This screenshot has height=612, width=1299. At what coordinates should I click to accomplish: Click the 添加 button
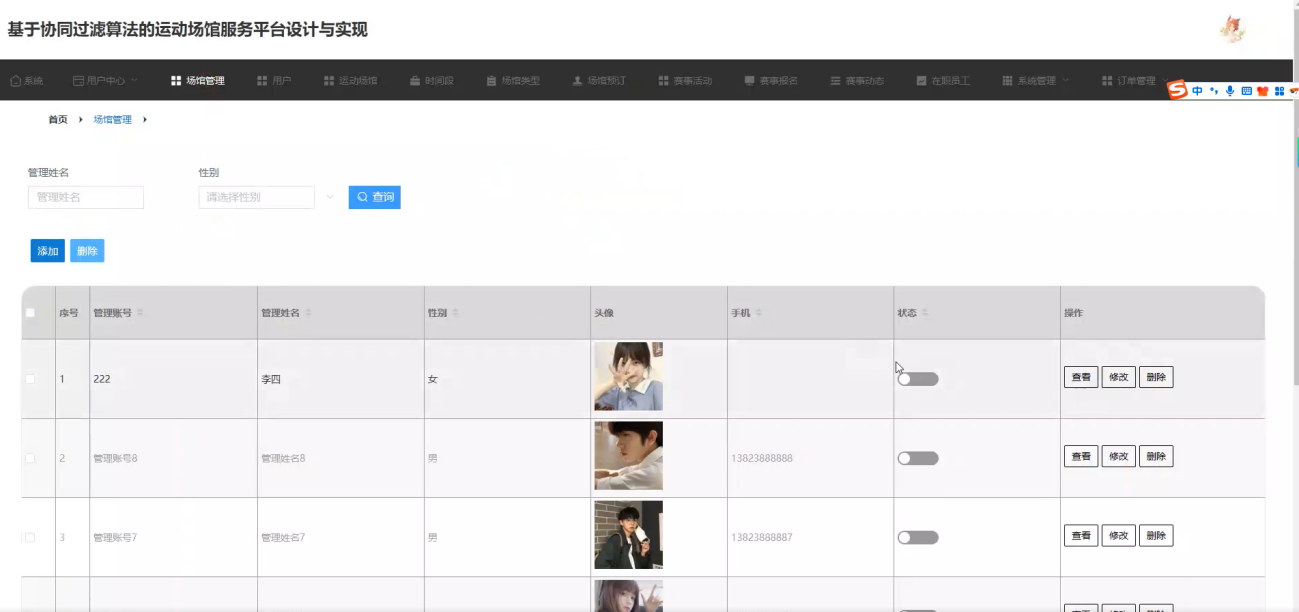[x=48, y=251]
